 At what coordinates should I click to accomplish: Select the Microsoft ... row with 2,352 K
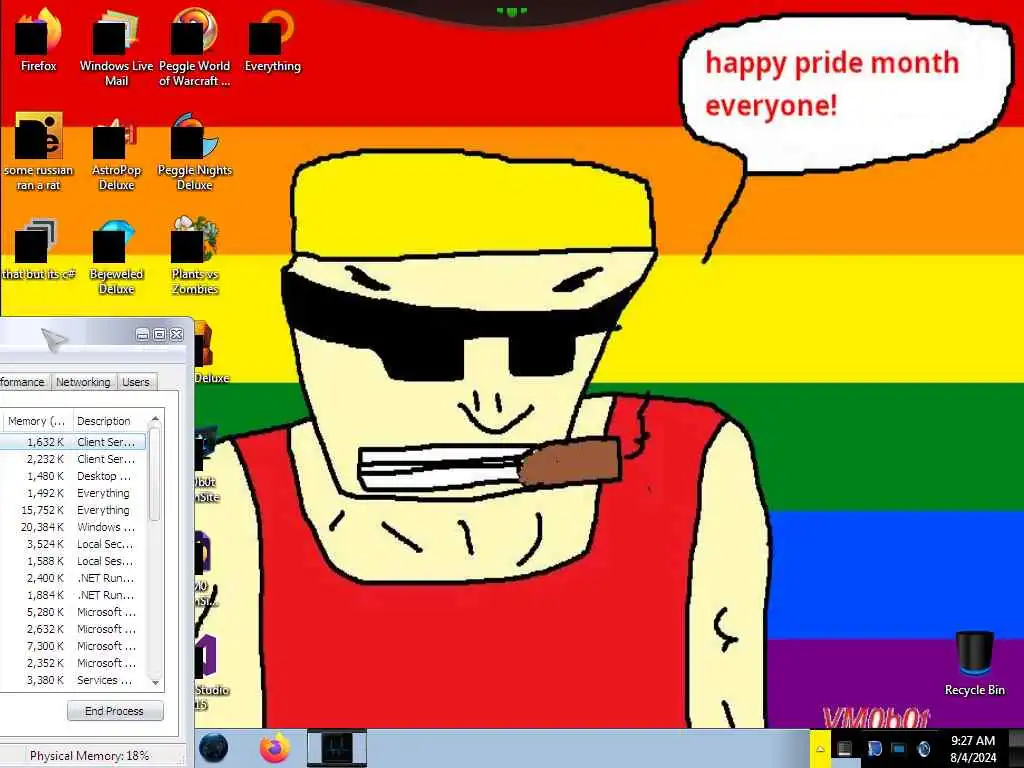[73, 663]
